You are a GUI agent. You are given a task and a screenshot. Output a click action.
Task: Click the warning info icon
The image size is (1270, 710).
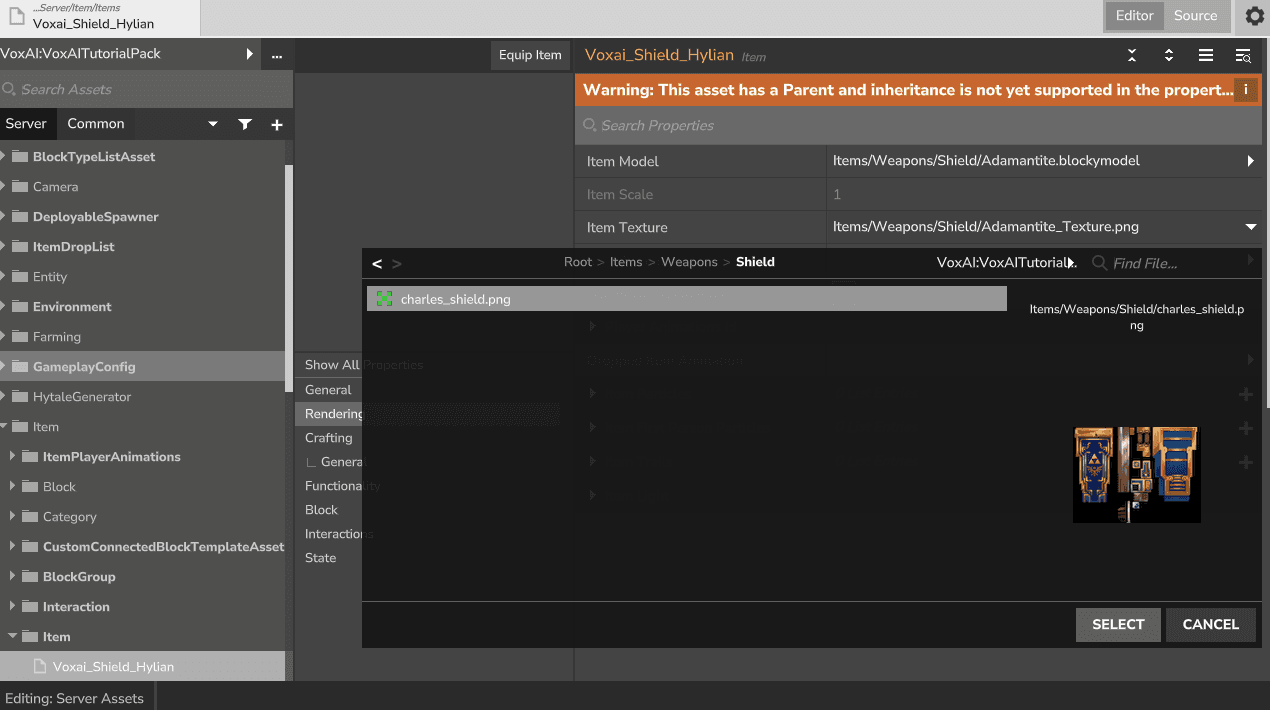(1246, 90)
